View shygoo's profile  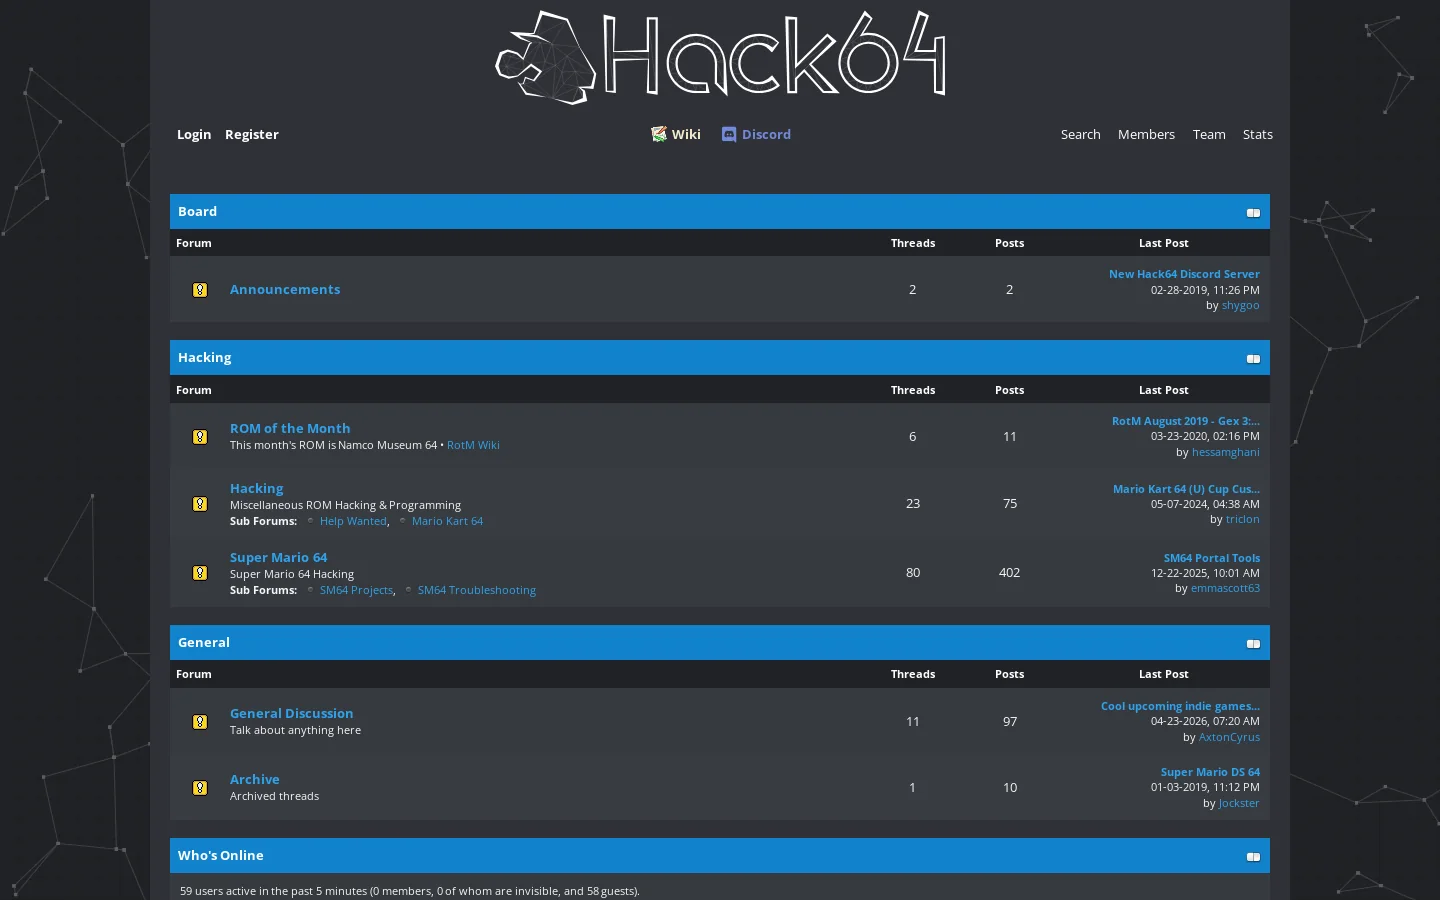(x=1240, y=305)
